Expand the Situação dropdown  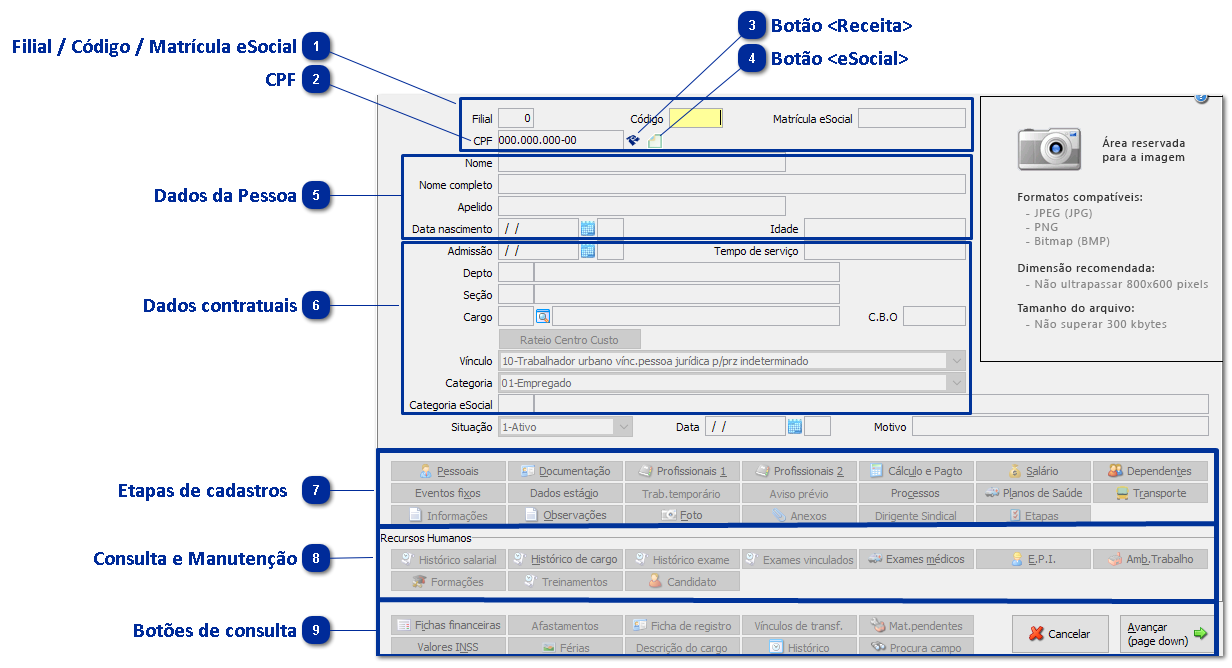[x=623, y=426]
